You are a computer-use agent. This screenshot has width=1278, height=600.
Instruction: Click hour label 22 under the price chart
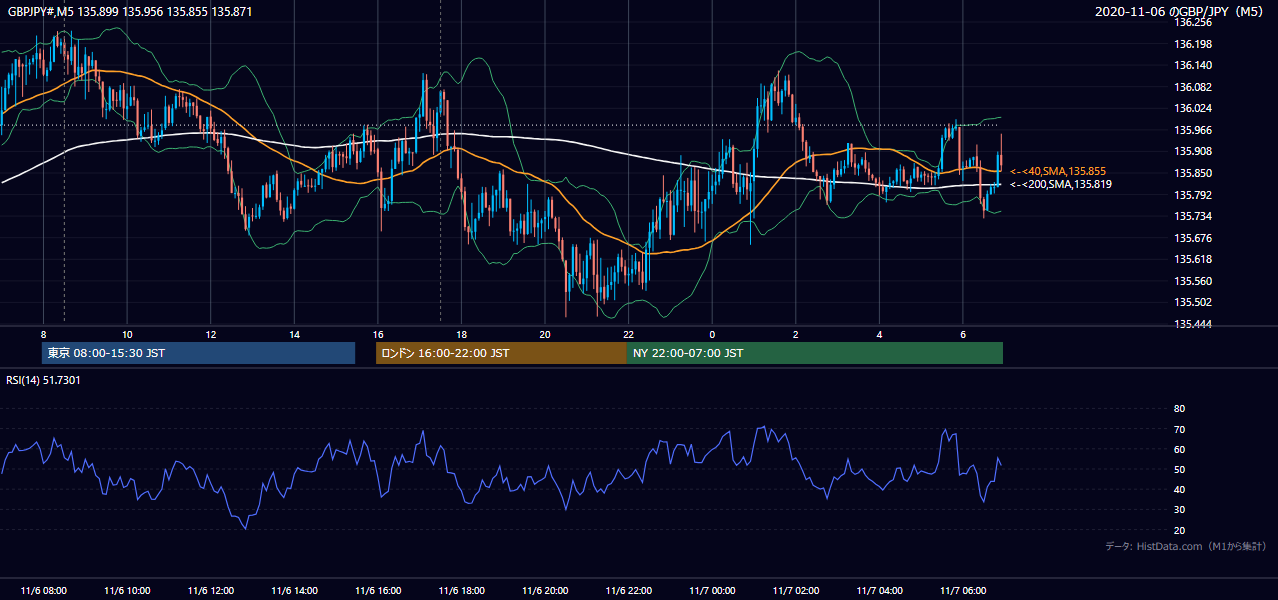coord(628,334)
